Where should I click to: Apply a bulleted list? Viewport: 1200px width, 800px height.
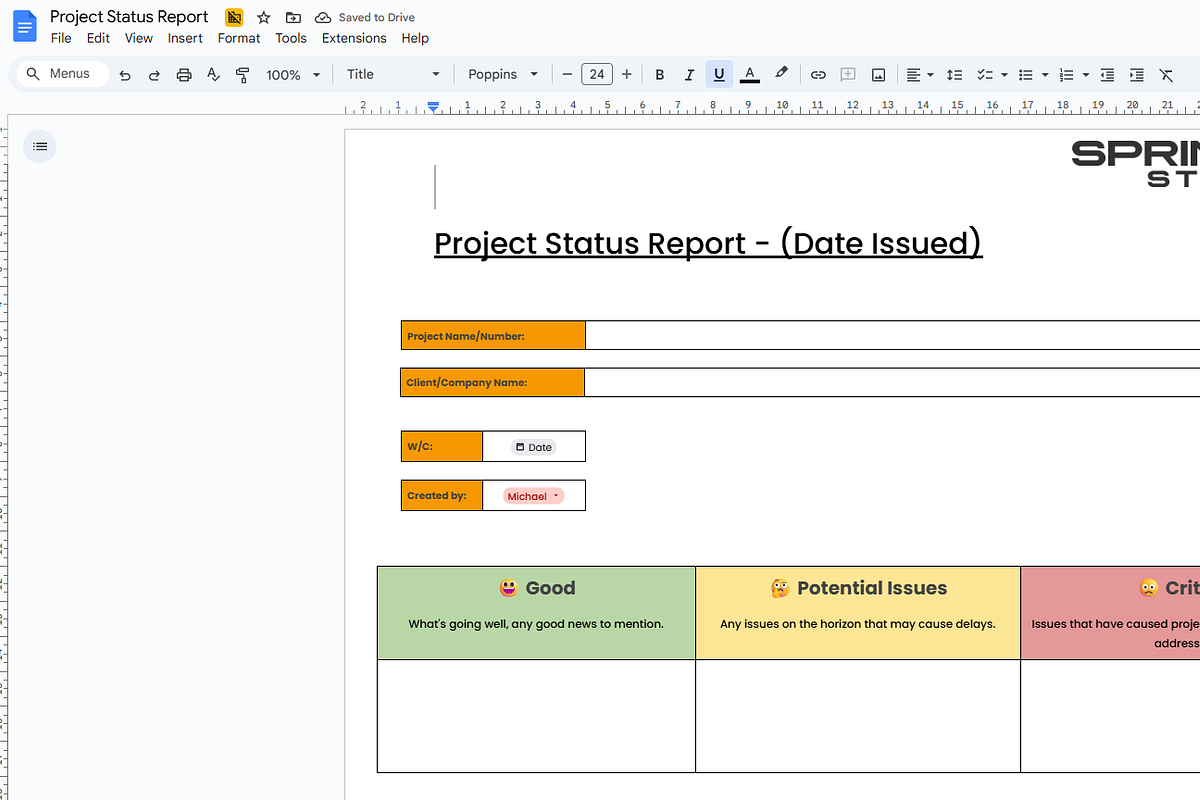coord(1025,75)
